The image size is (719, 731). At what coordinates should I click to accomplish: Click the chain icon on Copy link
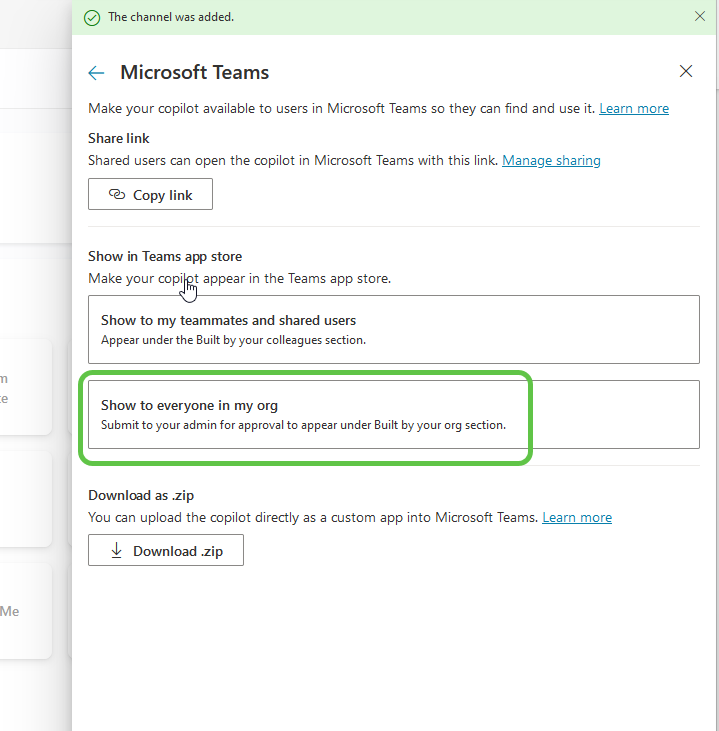click(116, 194)
